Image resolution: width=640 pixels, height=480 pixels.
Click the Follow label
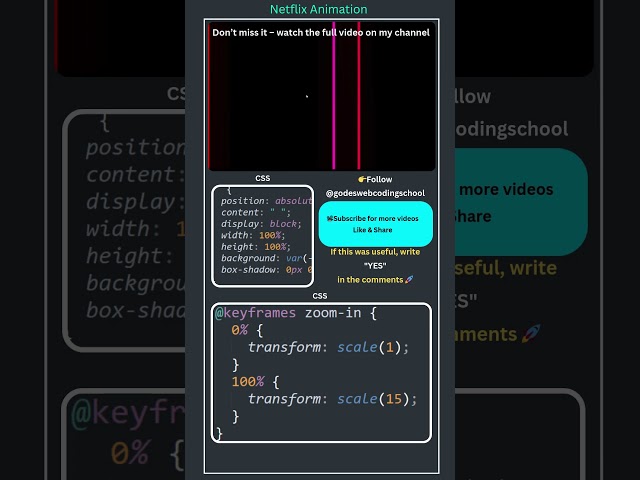(x=379, y=179)
